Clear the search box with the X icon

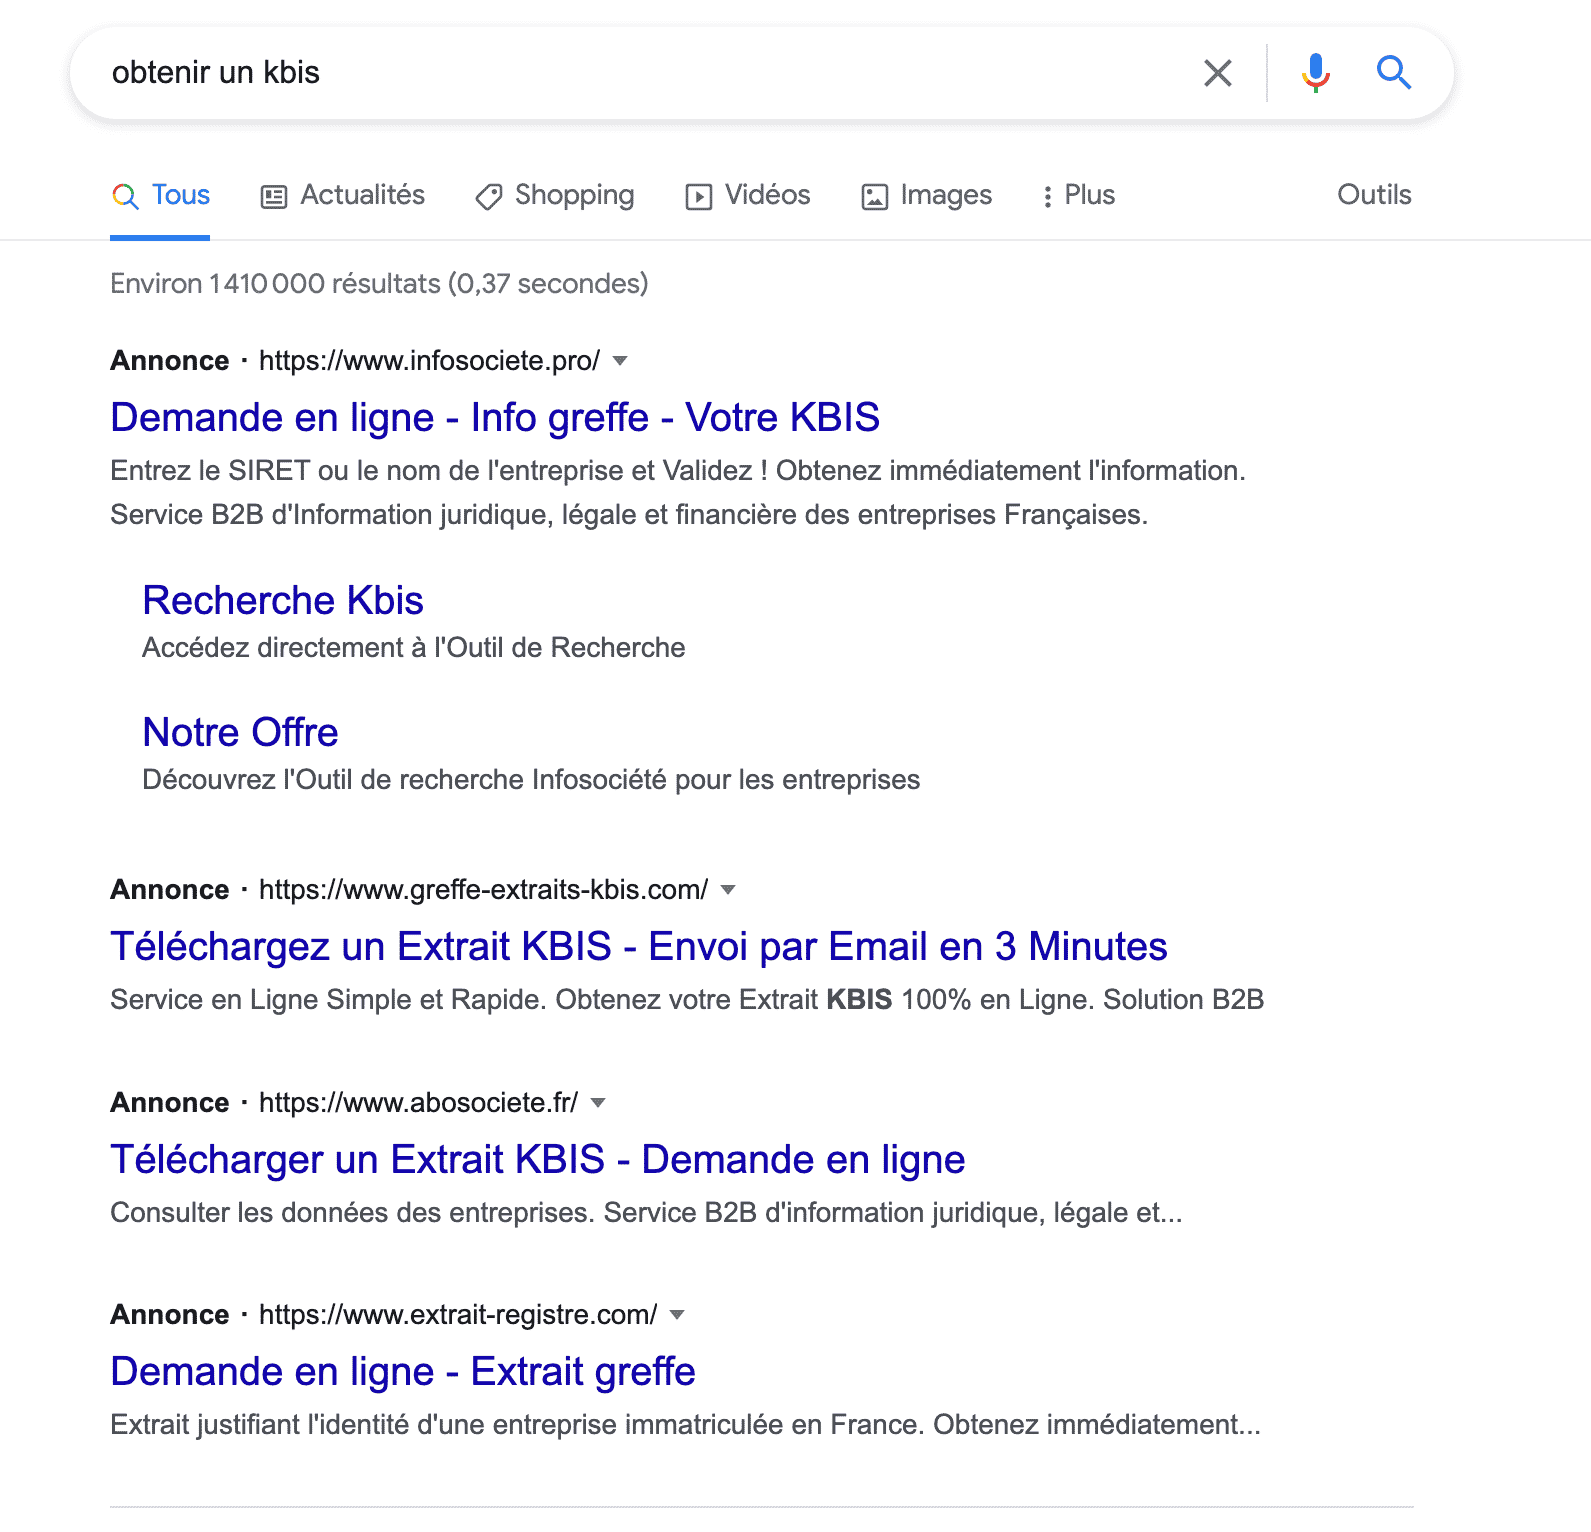pyautogui.click(x=1217, y=73)
